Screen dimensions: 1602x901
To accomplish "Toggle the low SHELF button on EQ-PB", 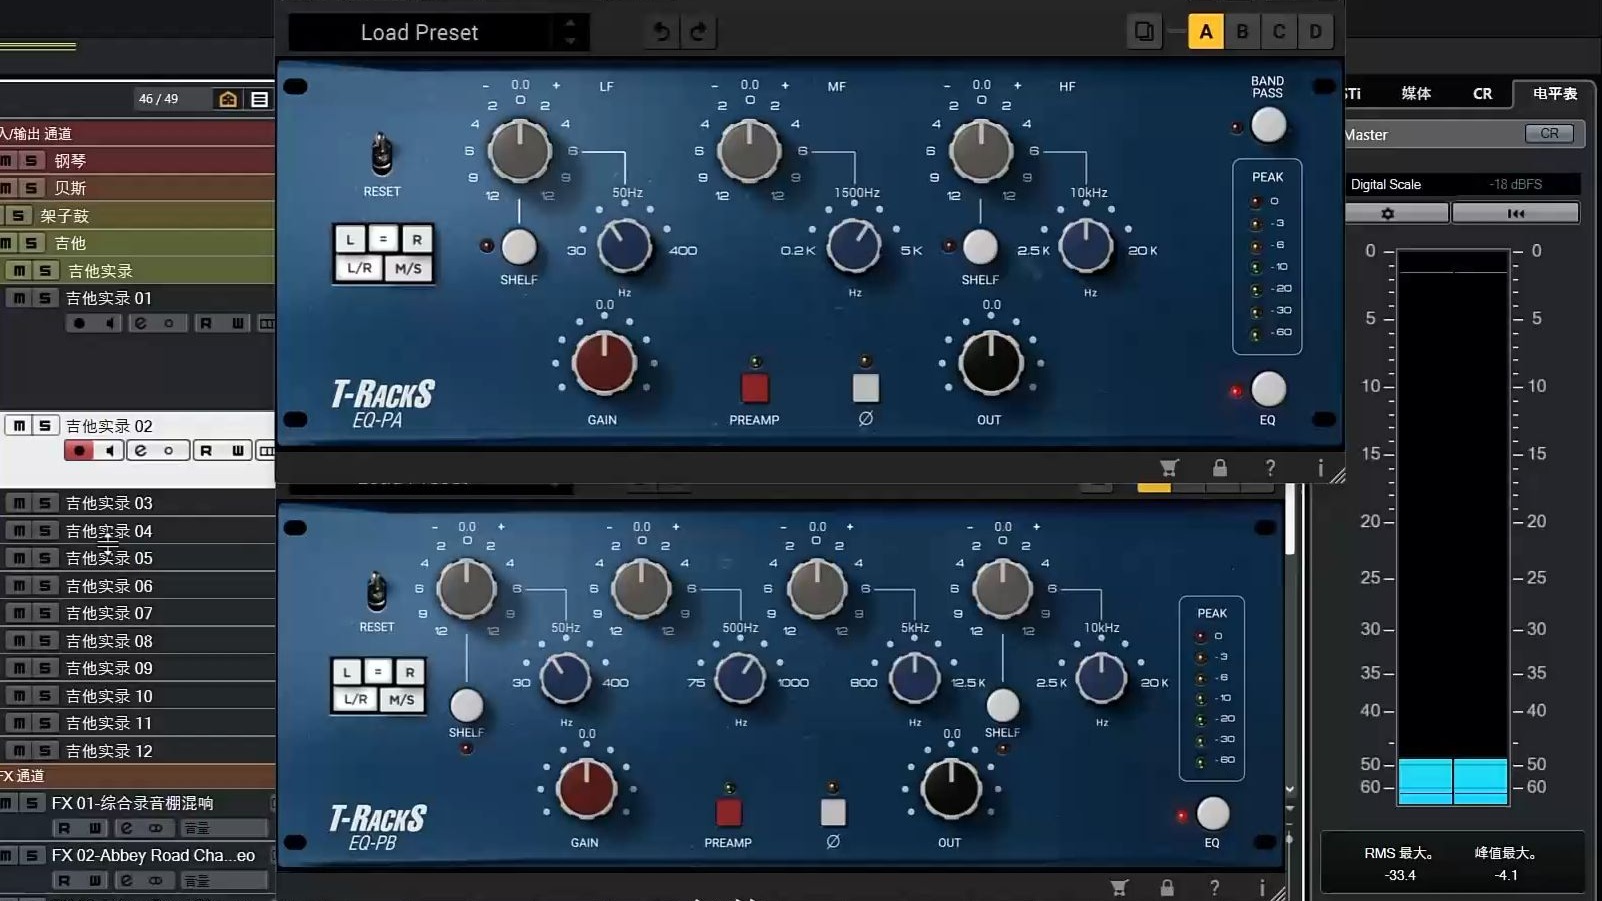I will (466, 705).
